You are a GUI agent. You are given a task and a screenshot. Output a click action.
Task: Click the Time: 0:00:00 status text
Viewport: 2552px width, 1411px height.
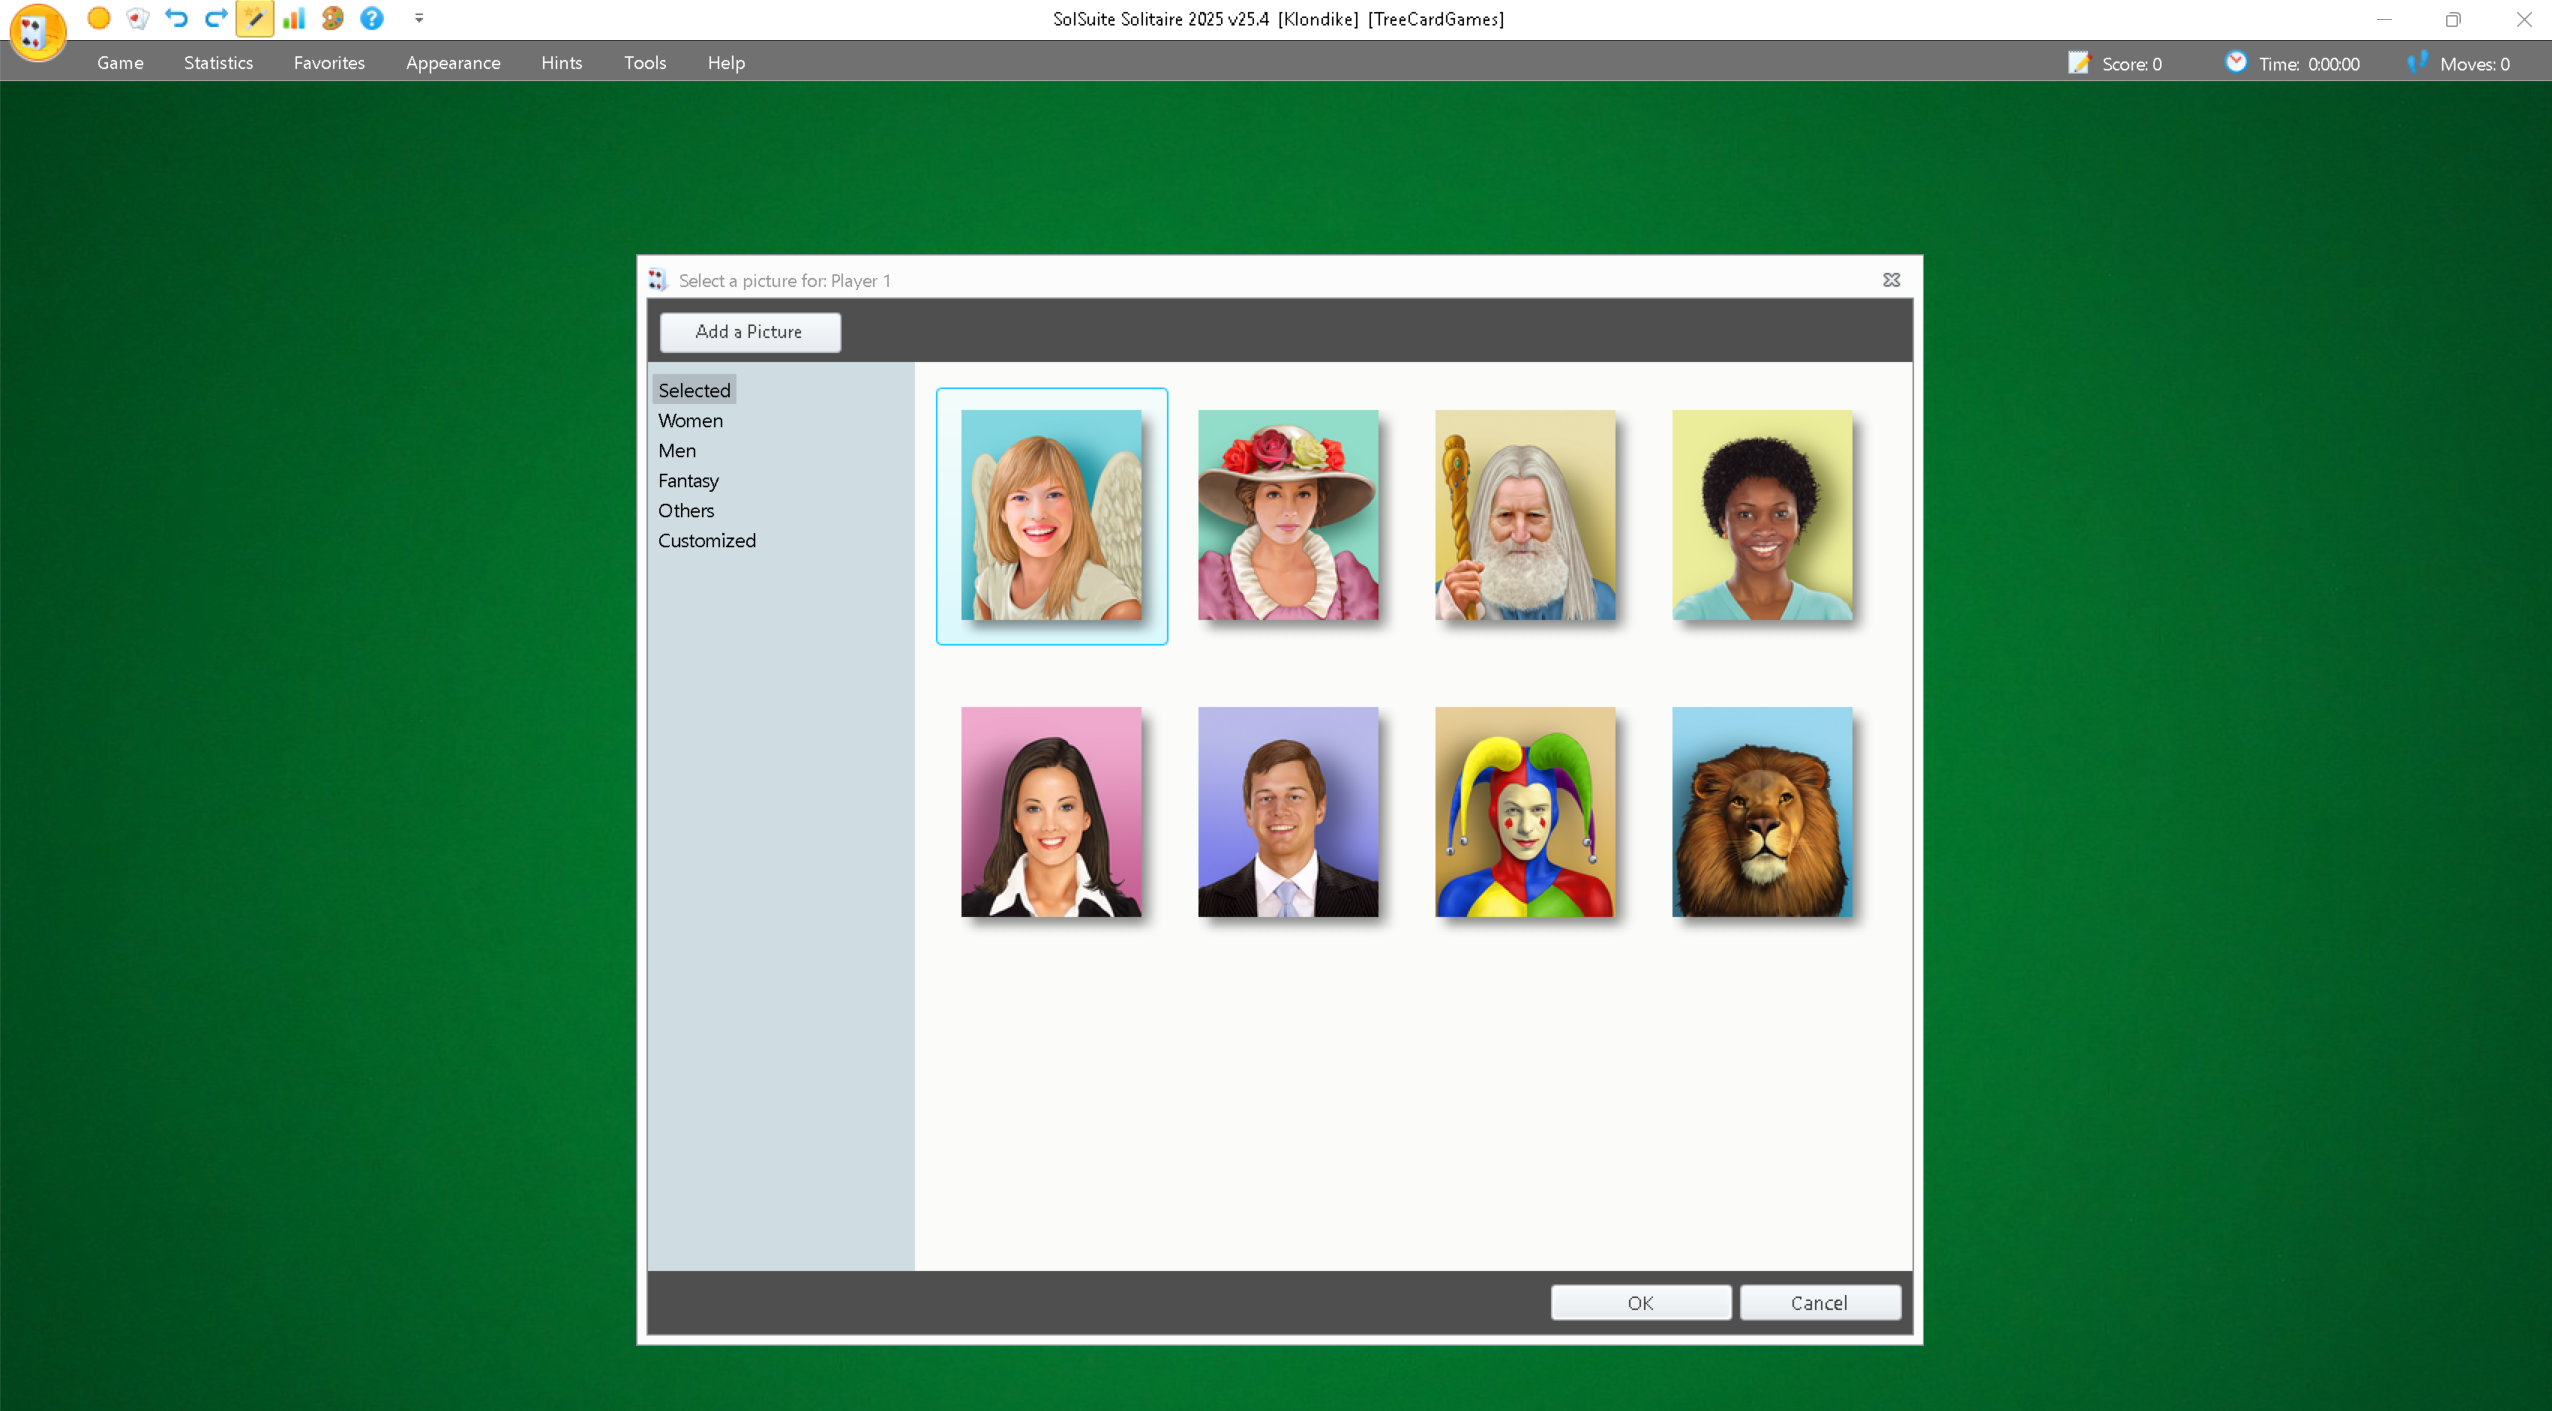pyautogui.click(x=2309, y=64)
